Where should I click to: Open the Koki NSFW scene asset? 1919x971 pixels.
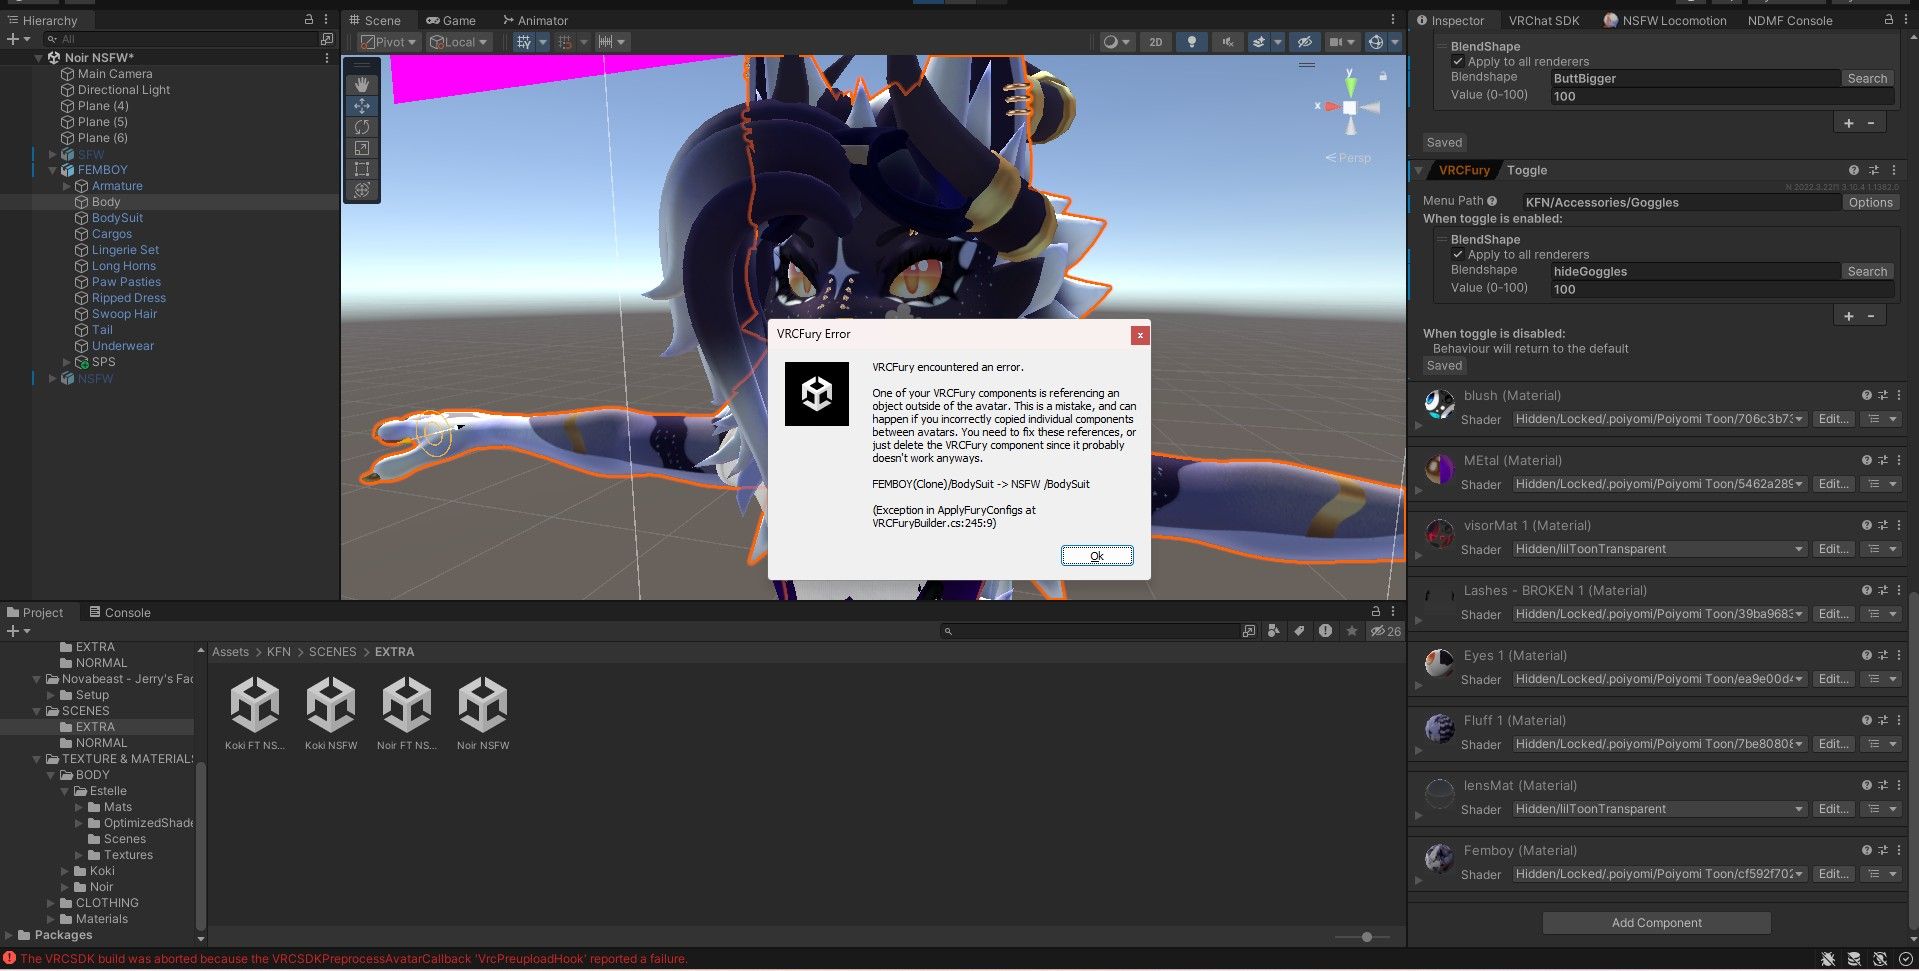pyautogui.click(x=331, y=714)
